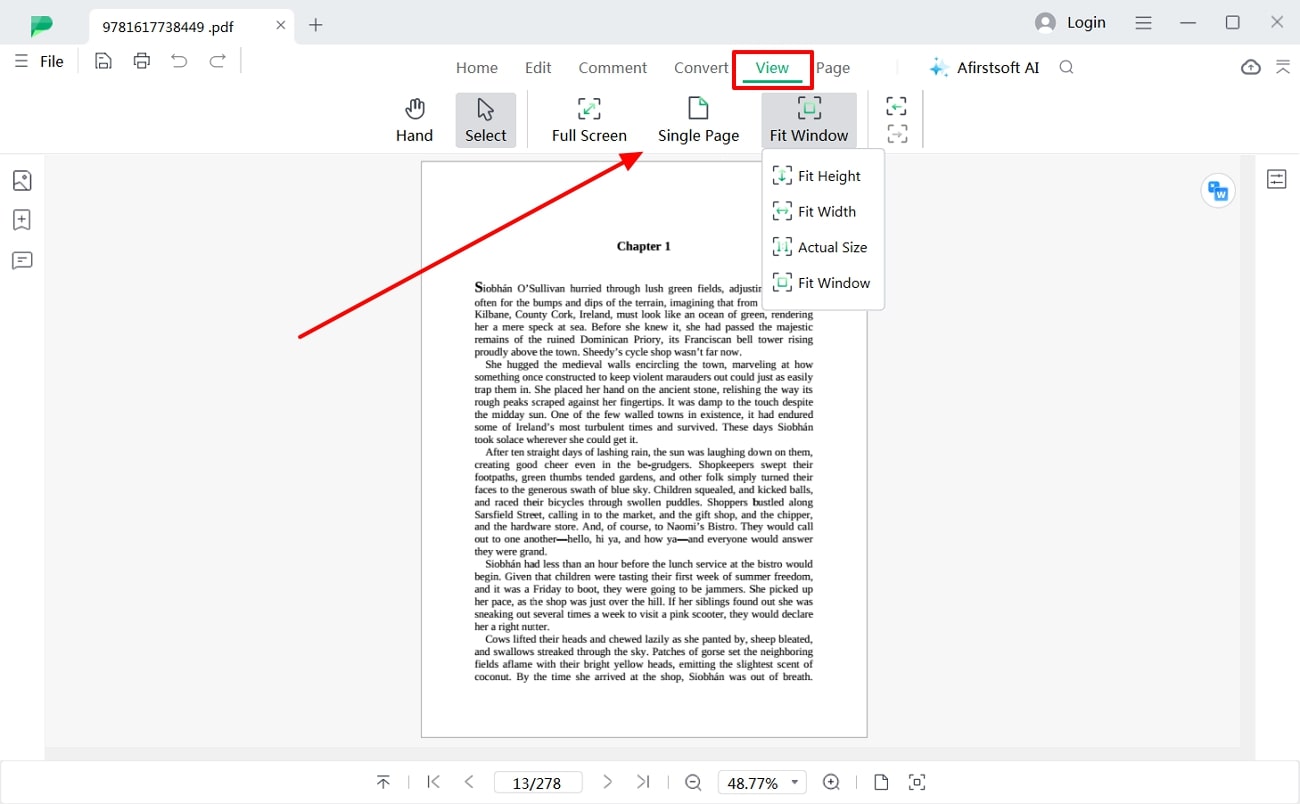Enter Full Screen mode
The width and height of the screenshot is (1300, 804).
click(589, 121)
